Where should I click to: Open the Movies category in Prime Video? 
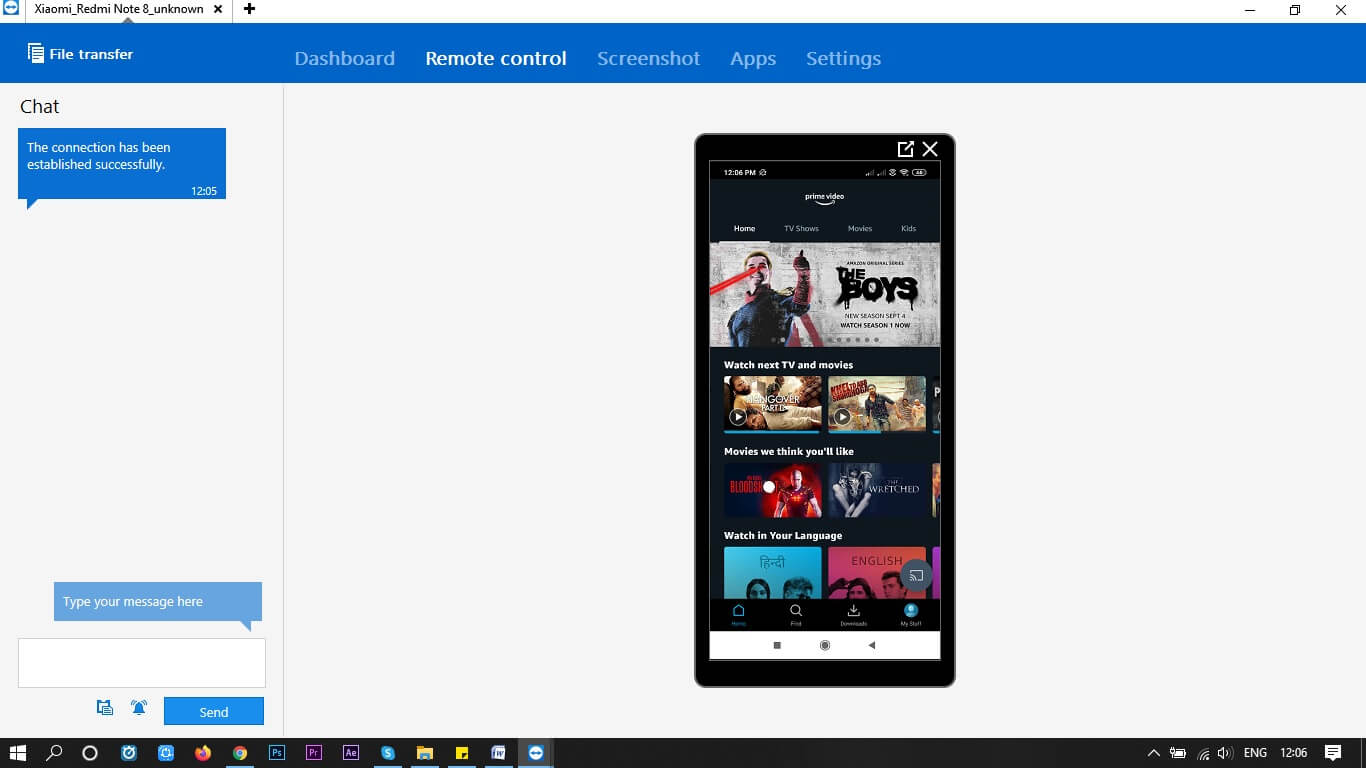860,228
